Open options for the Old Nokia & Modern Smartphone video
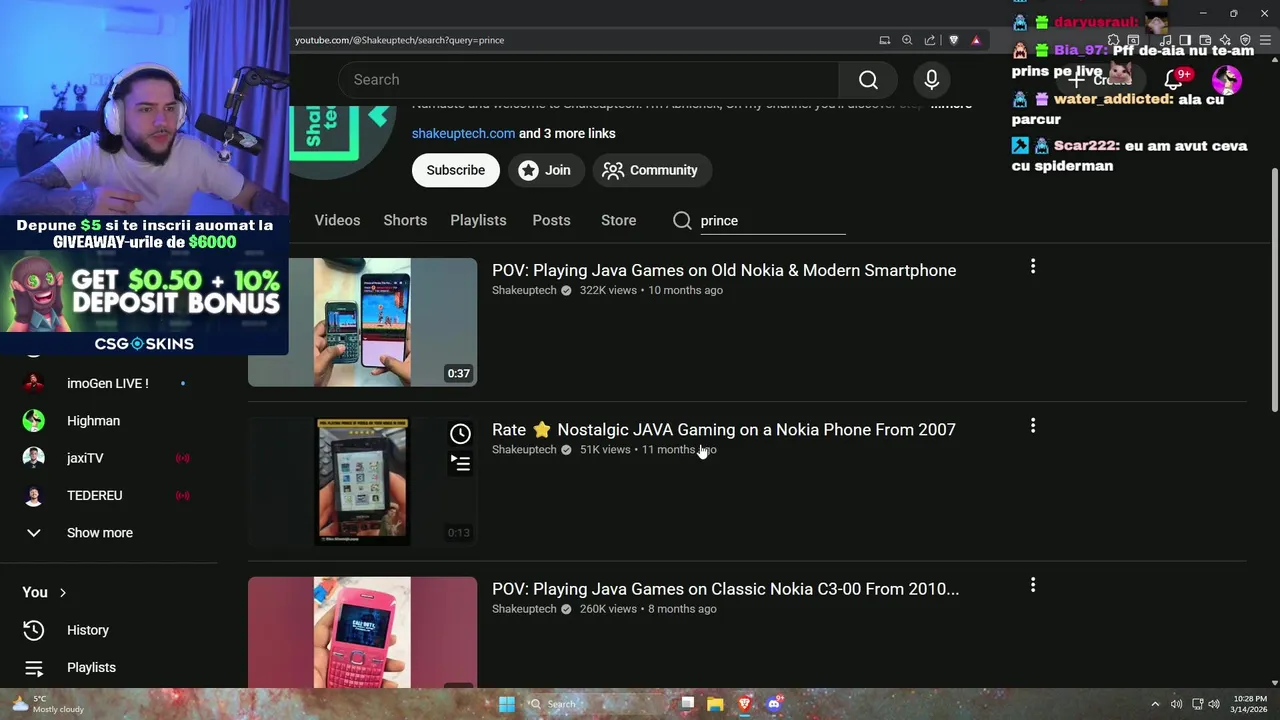The image size is (1280, 720). pos(1033,266)
